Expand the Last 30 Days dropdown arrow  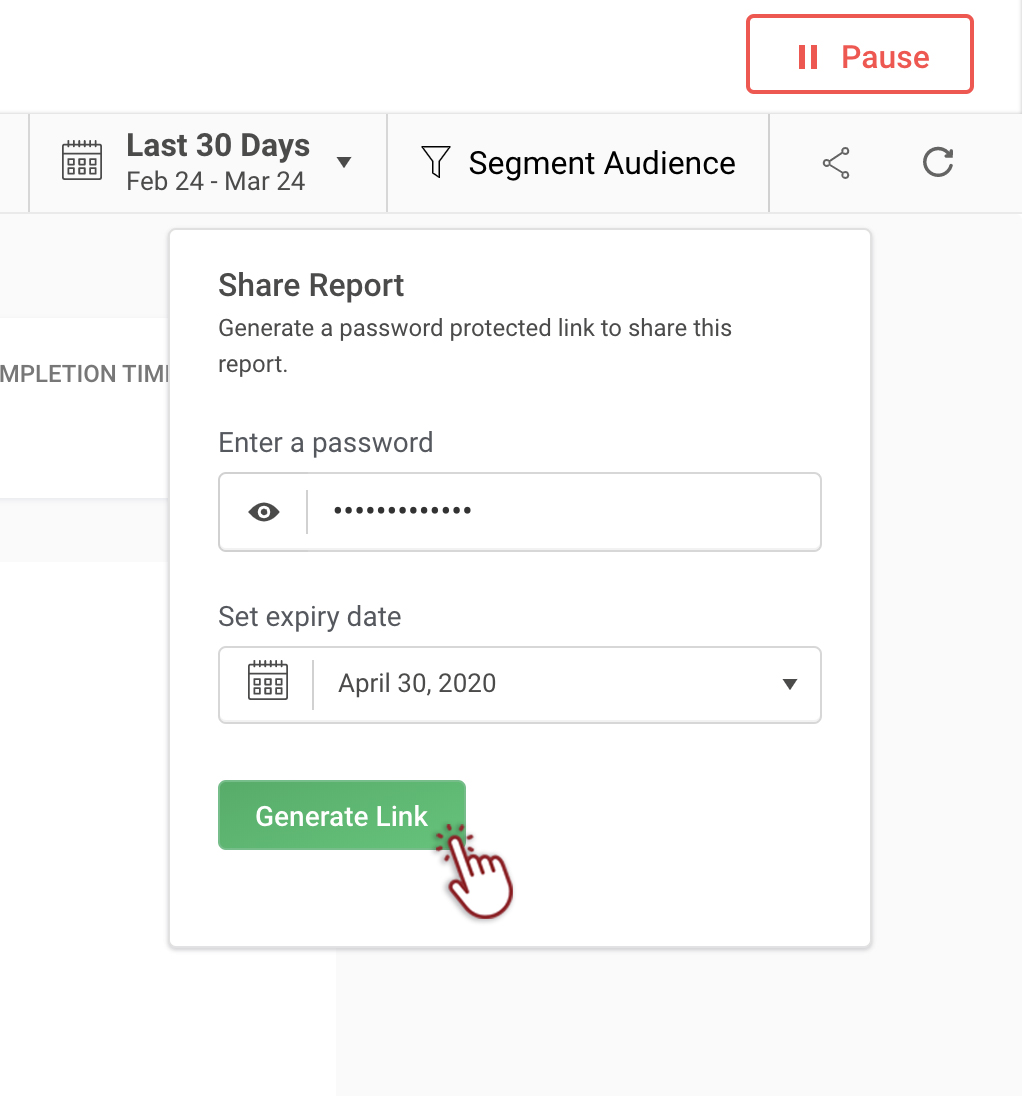tap(344, 162)
